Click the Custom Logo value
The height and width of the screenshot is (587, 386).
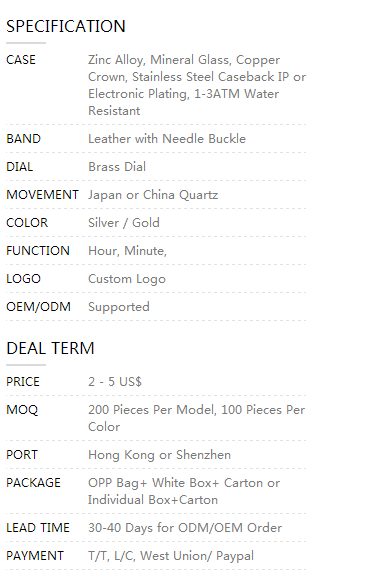click(127, 279)
